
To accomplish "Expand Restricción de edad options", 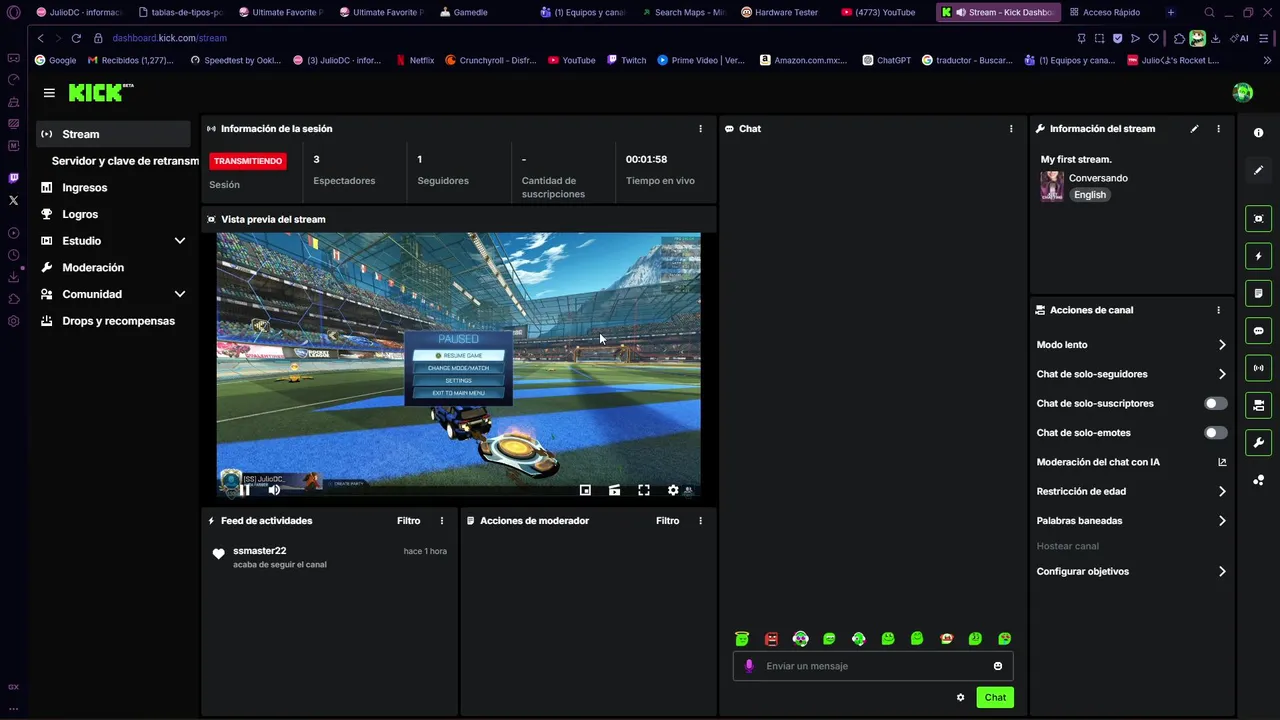I will (x=1131, y=492).
